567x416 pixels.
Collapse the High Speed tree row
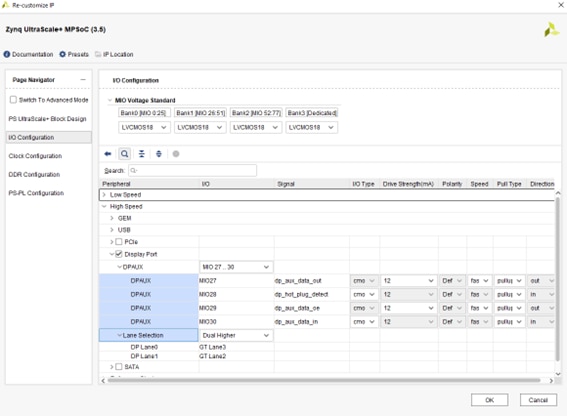104,206
